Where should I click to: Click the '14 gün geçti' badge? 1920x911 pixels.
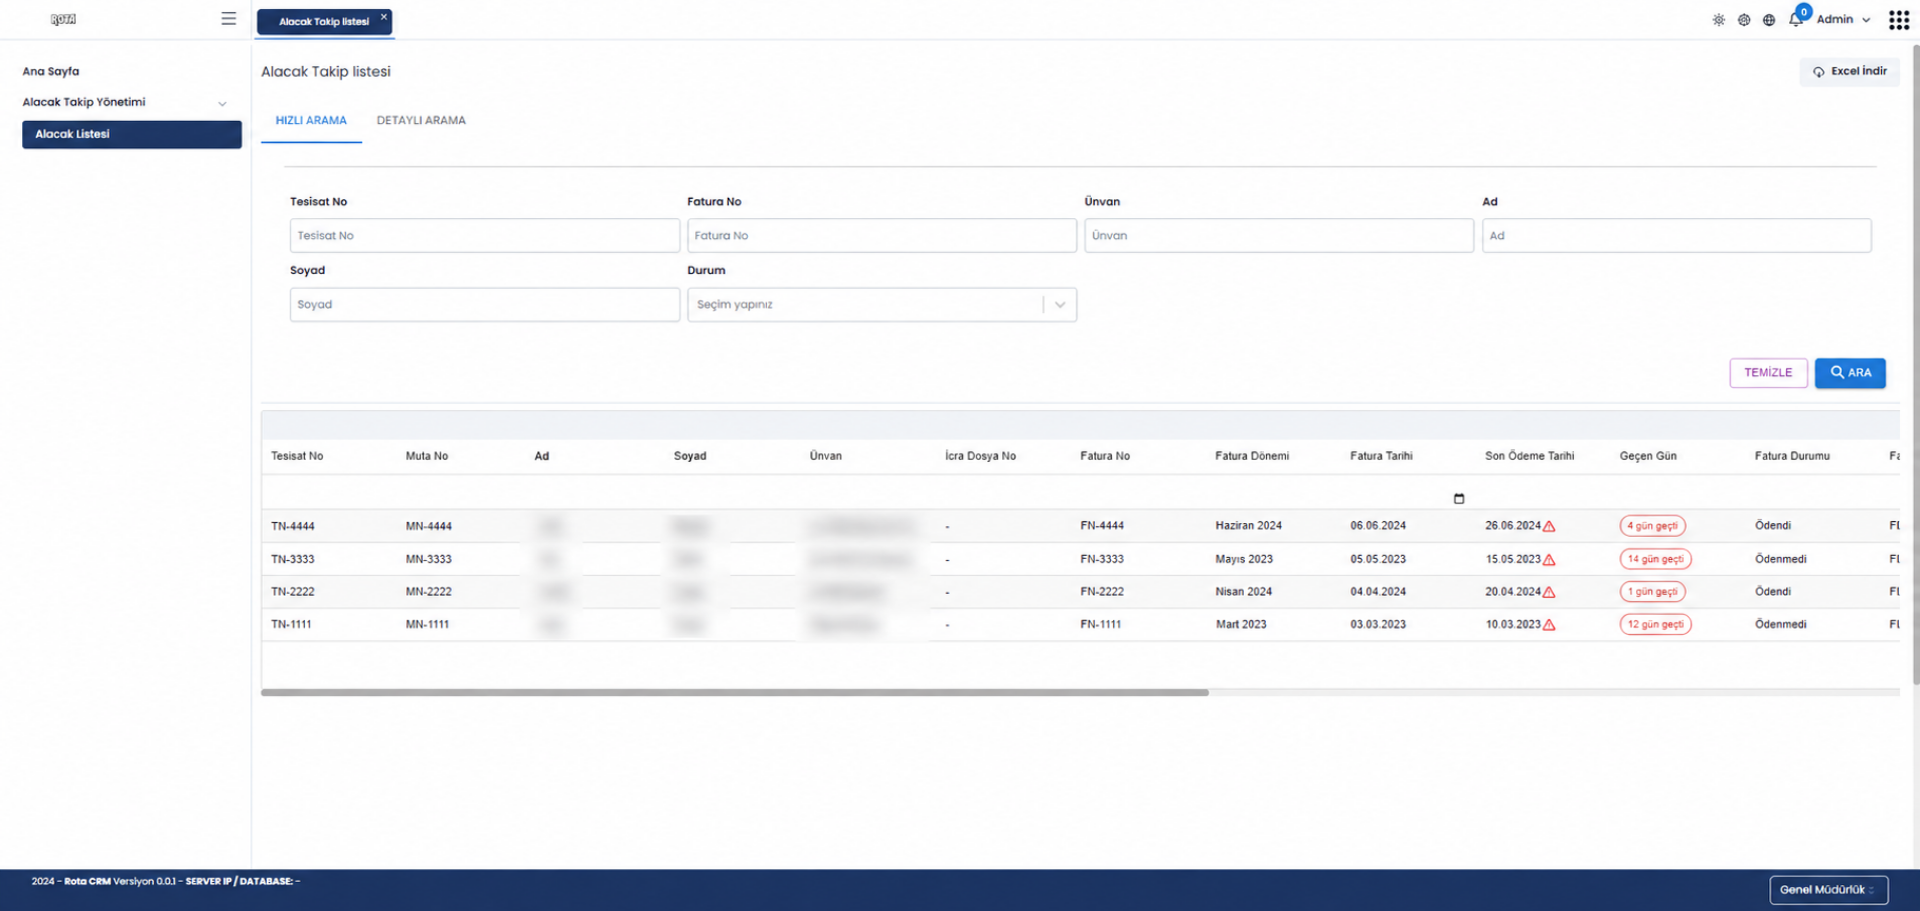click(1656, 559)
